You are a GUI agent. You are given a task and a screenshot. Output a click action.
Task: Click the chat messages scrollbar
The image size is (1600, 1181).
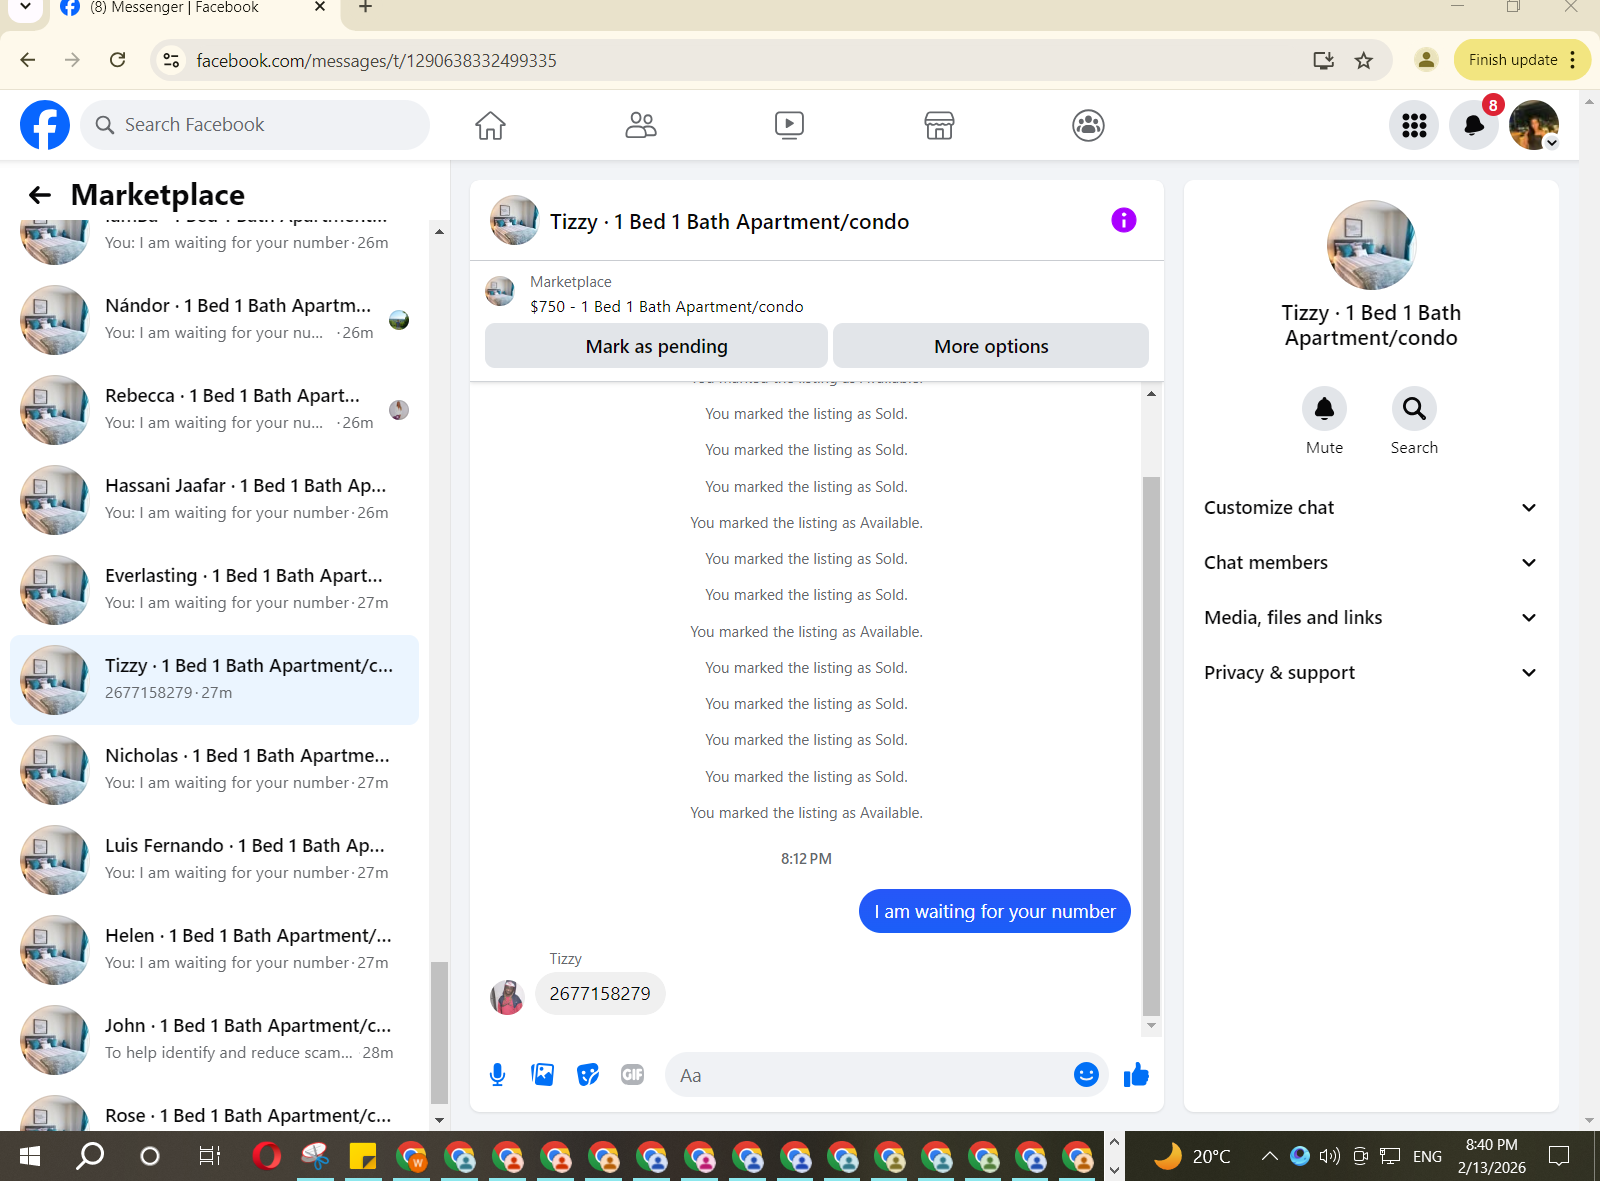click(x=1151, y=746)
